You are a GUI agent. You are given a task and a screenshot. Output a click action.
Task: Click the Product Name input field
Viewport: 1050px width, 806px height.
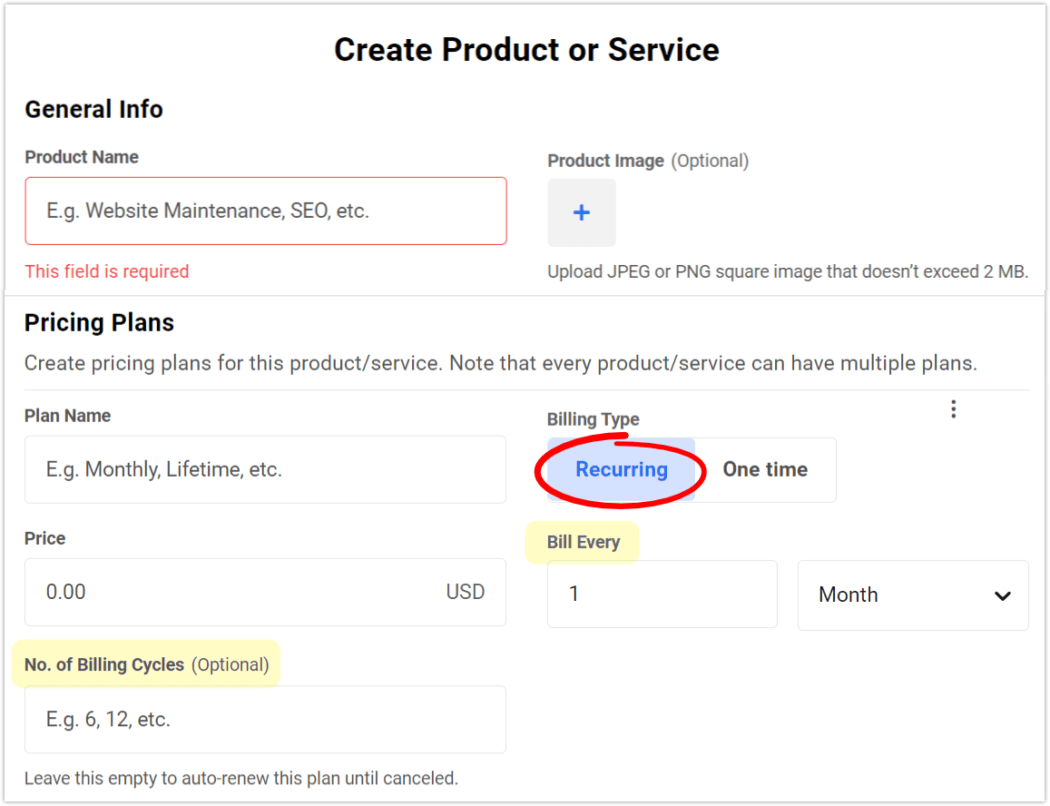point(265,211)
